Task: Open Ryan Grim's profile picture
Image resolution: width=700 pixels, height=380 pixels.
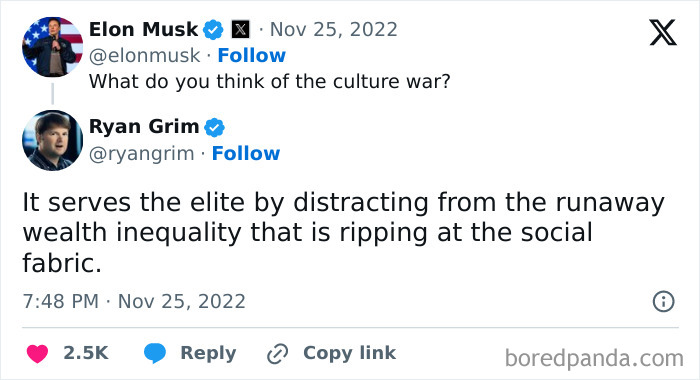Action: pos(53,140)
